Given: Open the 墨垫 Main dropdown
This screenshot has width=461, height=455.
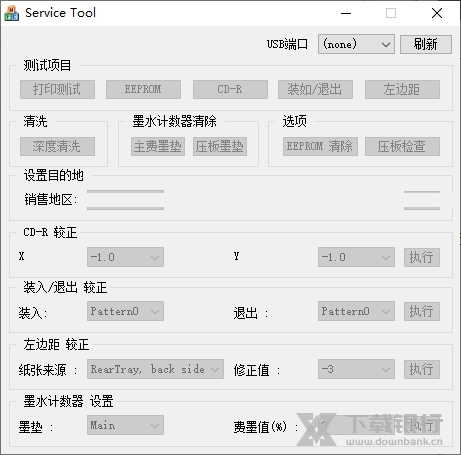Looking at the screenshot, I should 125,425.
